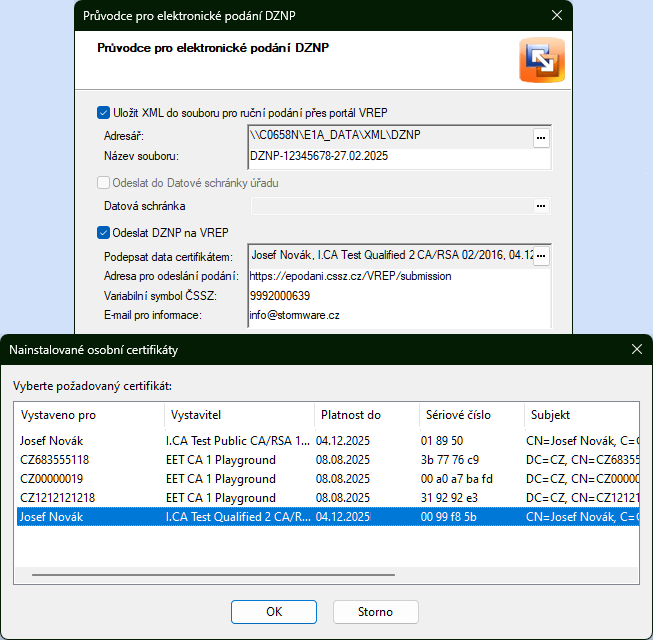Open certificate picker next to Podepsat data certifikátem
653x640 pixels.
click(541, 257)
